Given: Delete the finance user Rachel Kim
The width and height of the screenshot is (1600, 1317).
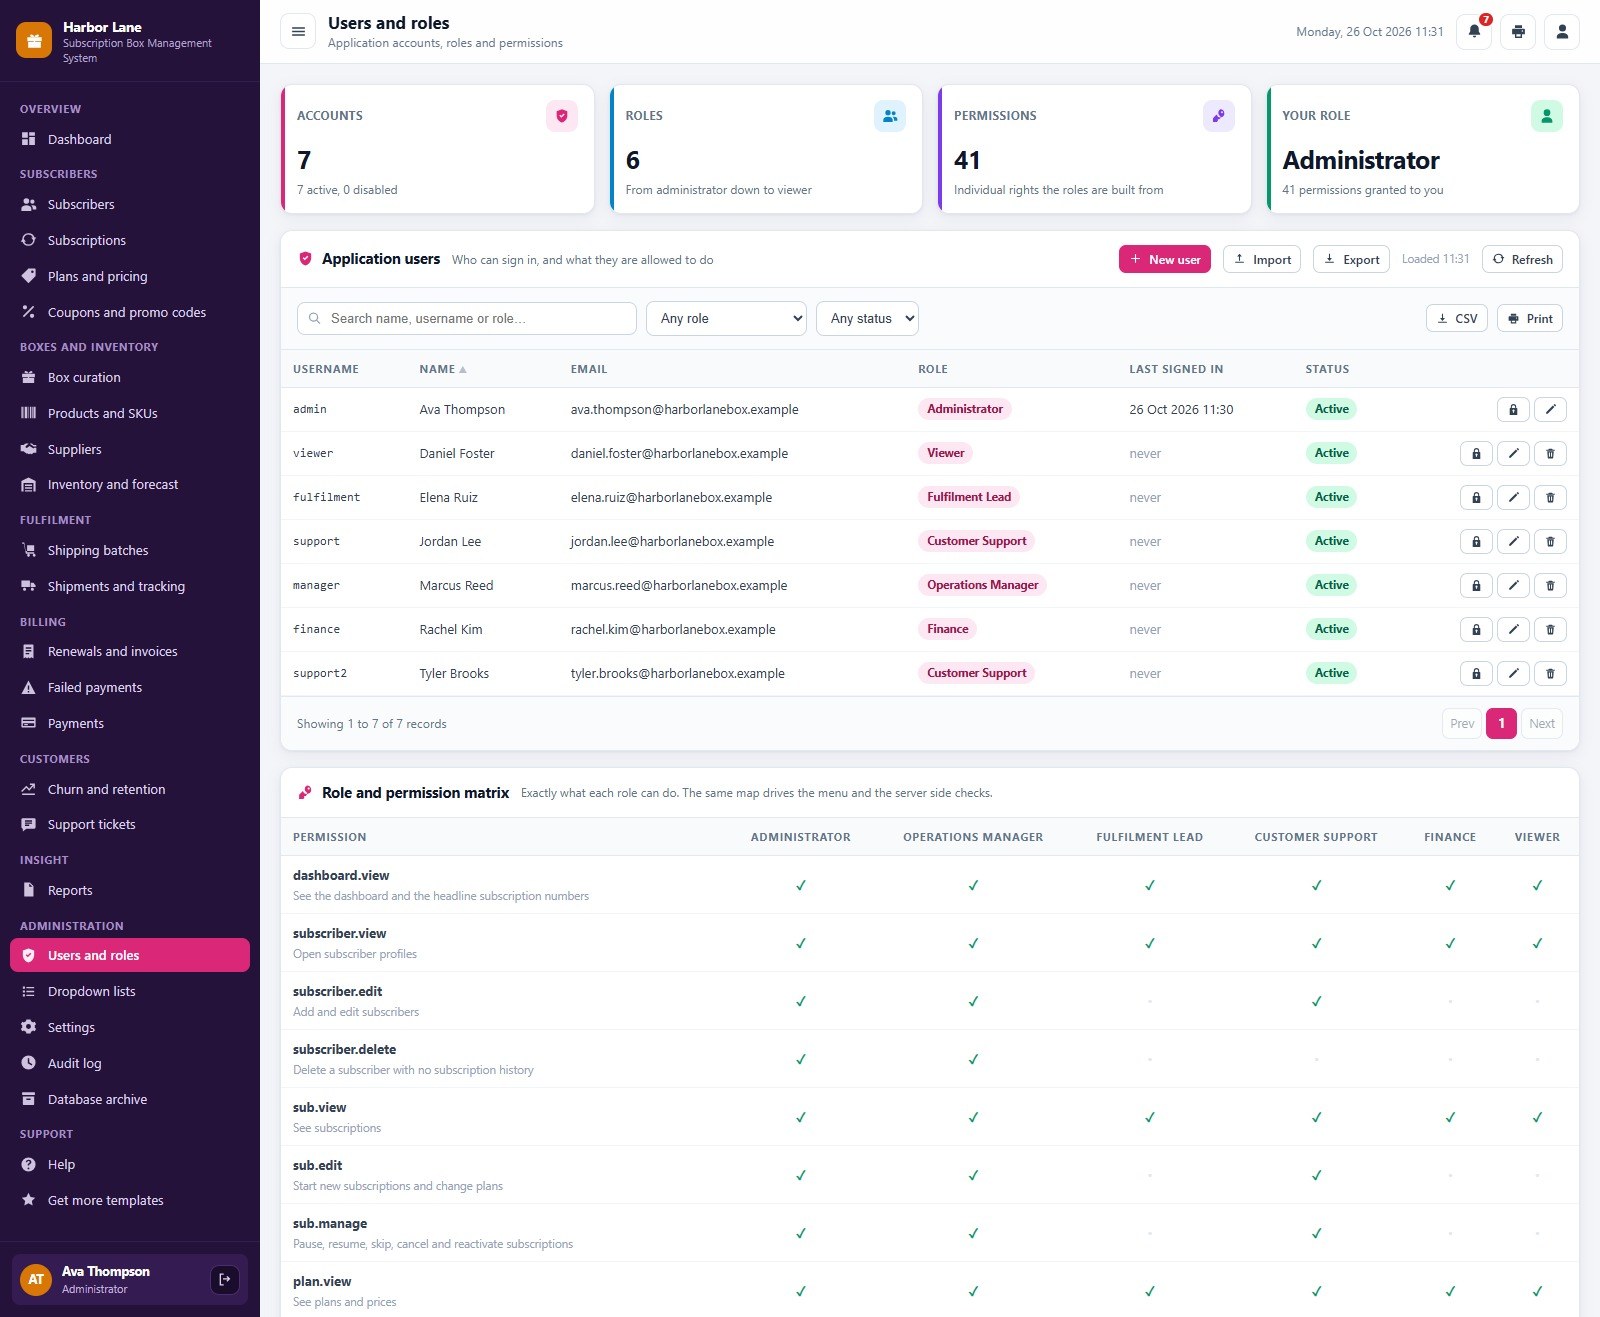Looking at the screenshot, I should [x=1550, y=629].
